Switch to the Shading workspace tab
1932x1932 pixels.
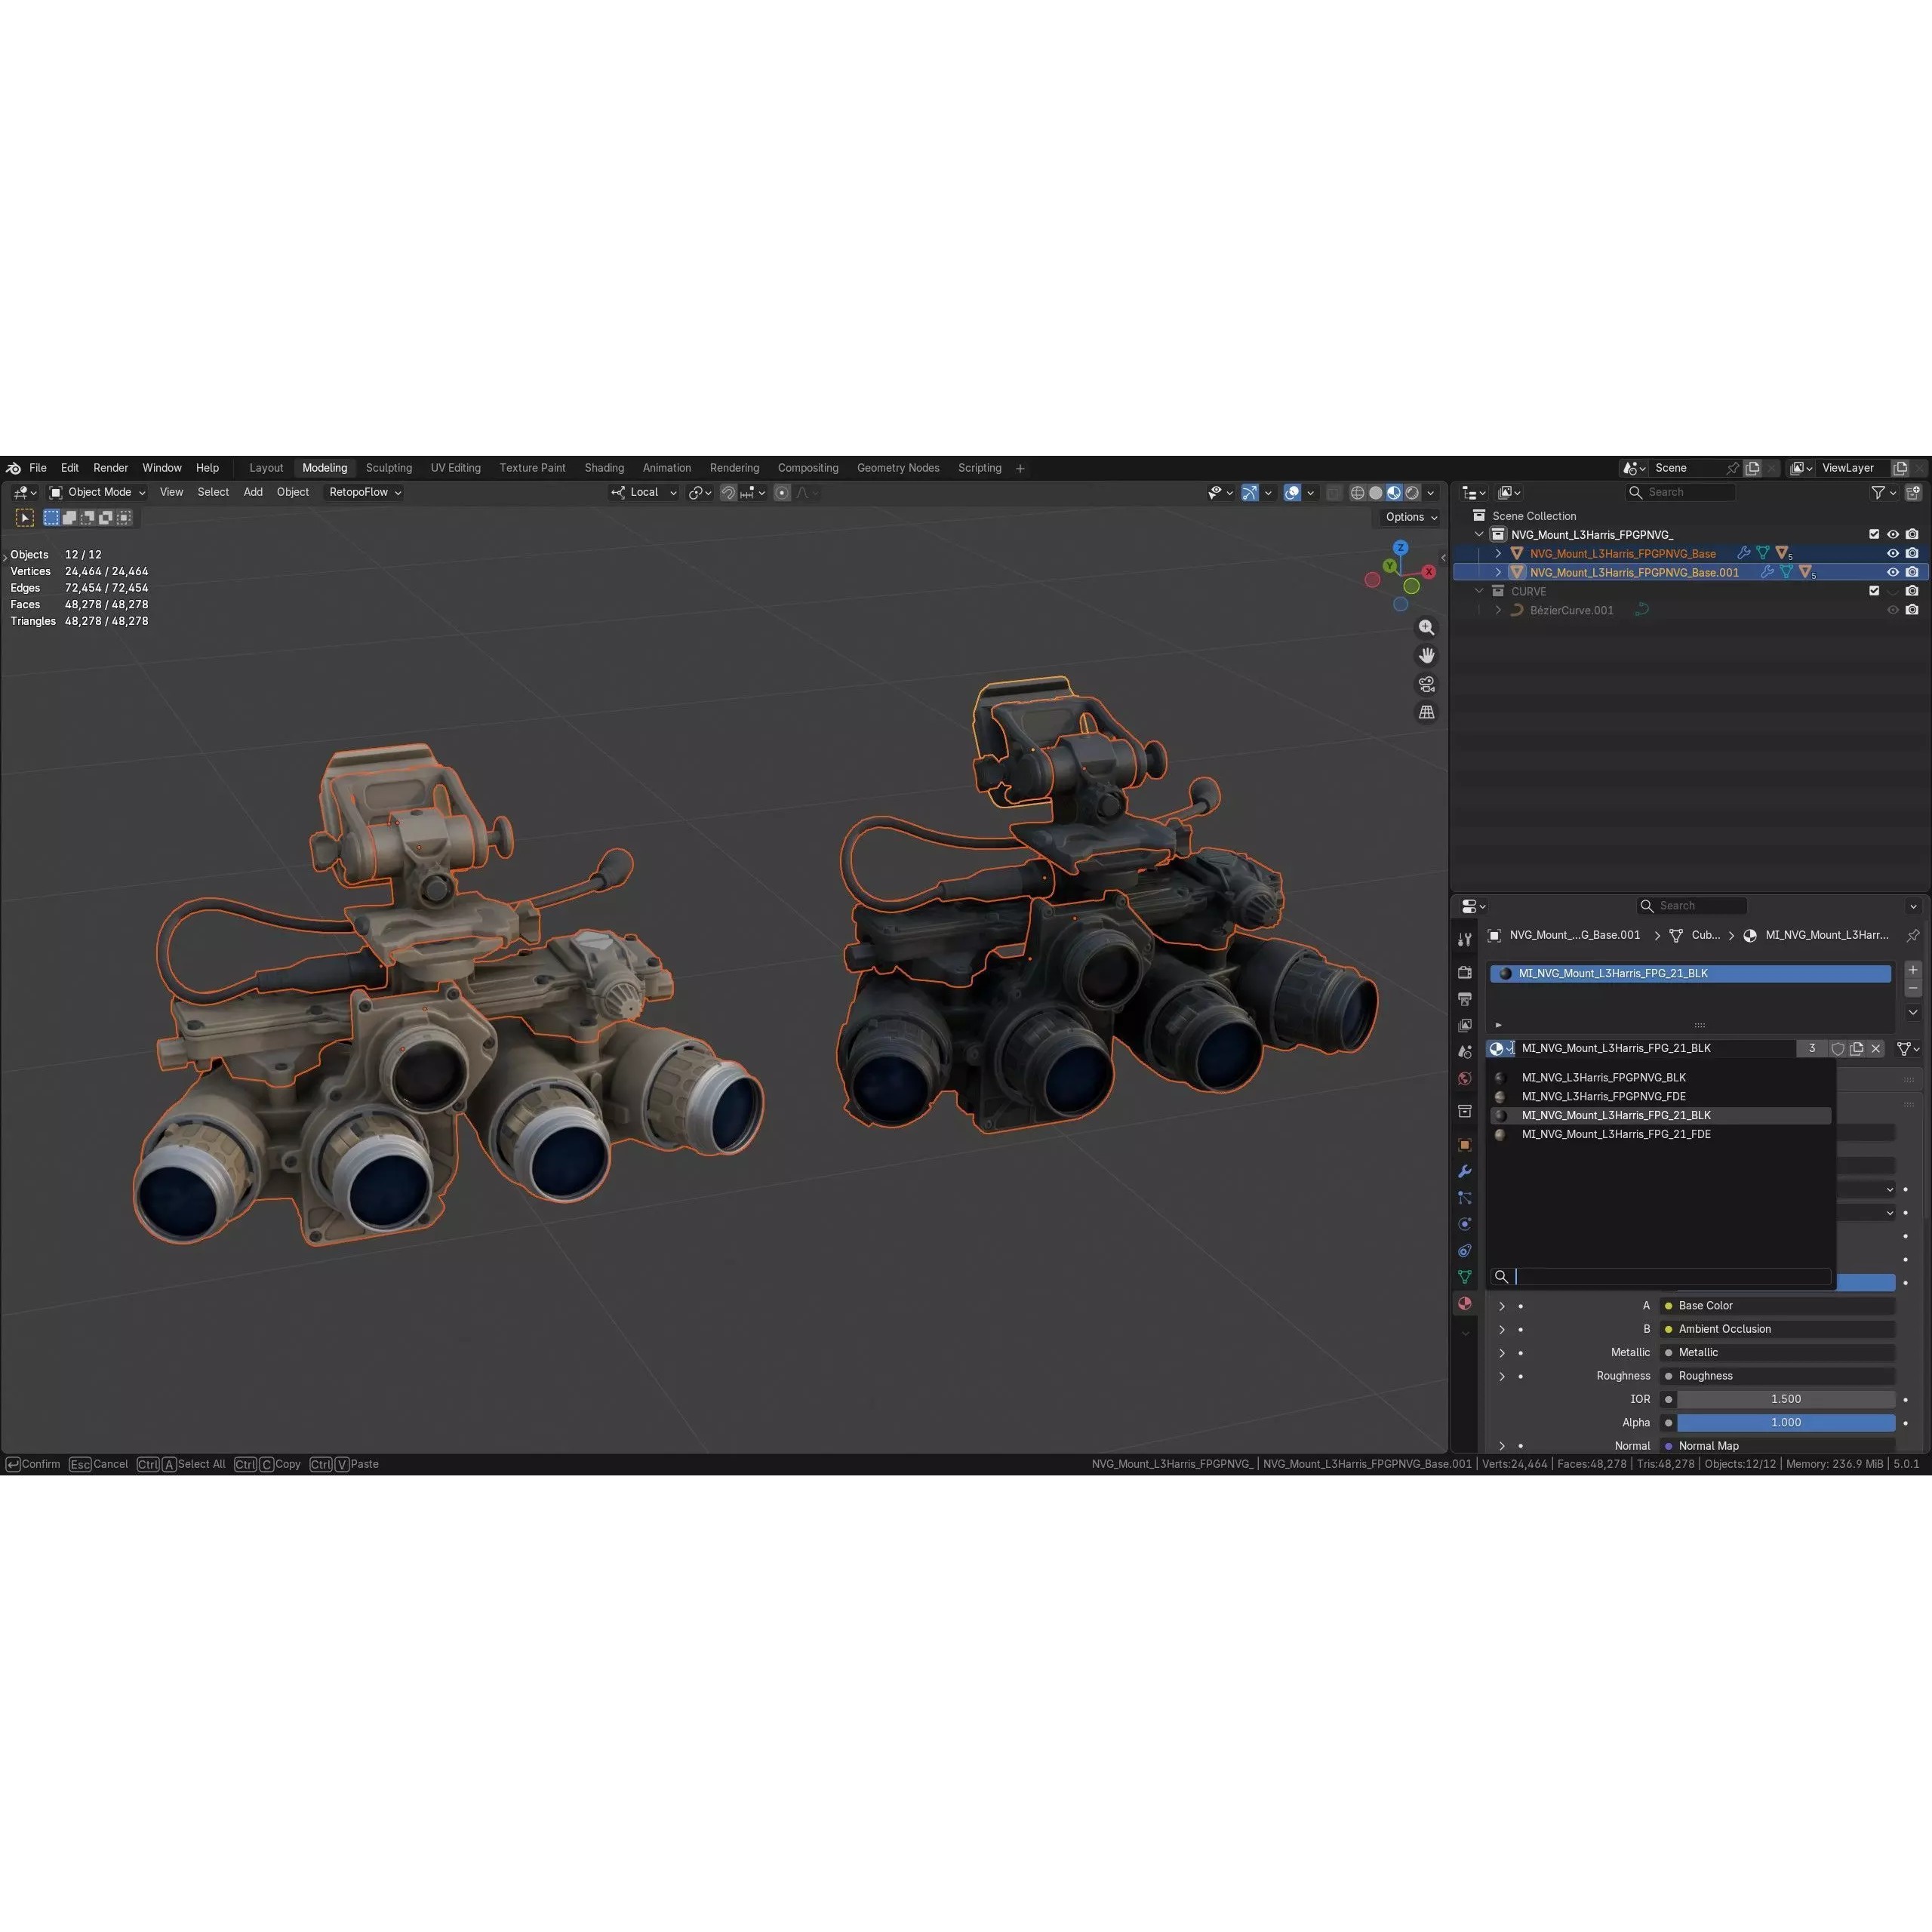604,467
